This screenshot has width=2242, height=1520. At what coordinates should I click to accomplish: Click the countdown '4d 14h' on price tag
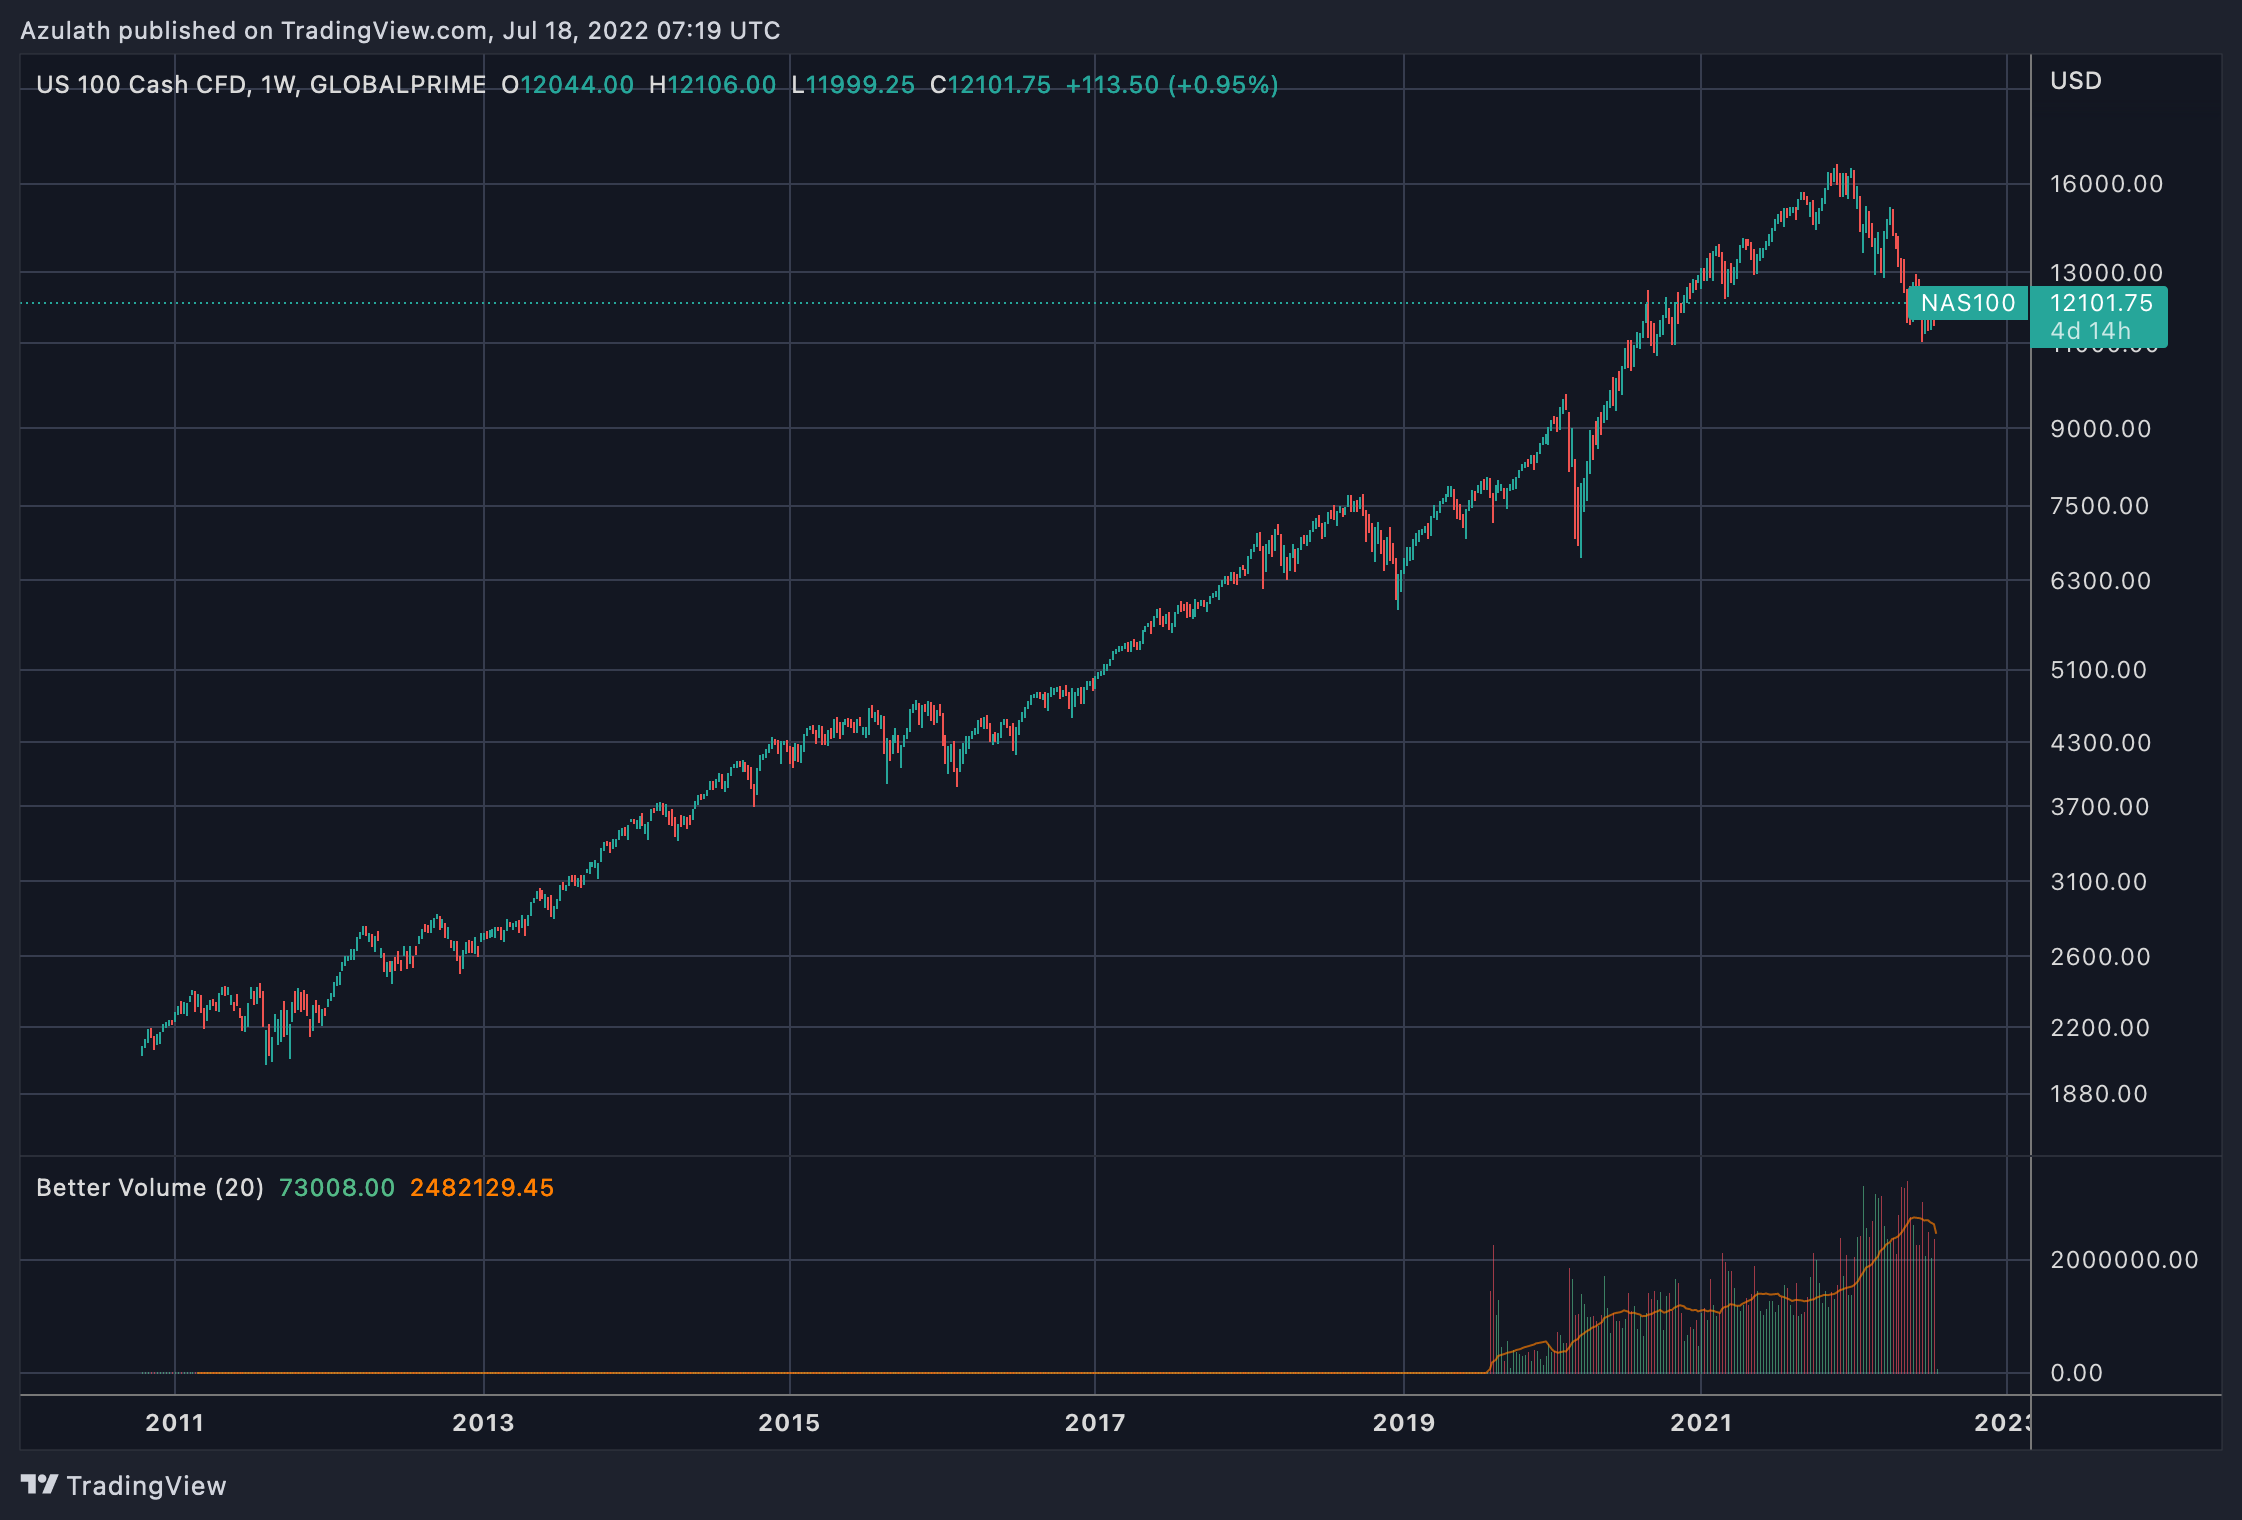(x=2090, y=331)
